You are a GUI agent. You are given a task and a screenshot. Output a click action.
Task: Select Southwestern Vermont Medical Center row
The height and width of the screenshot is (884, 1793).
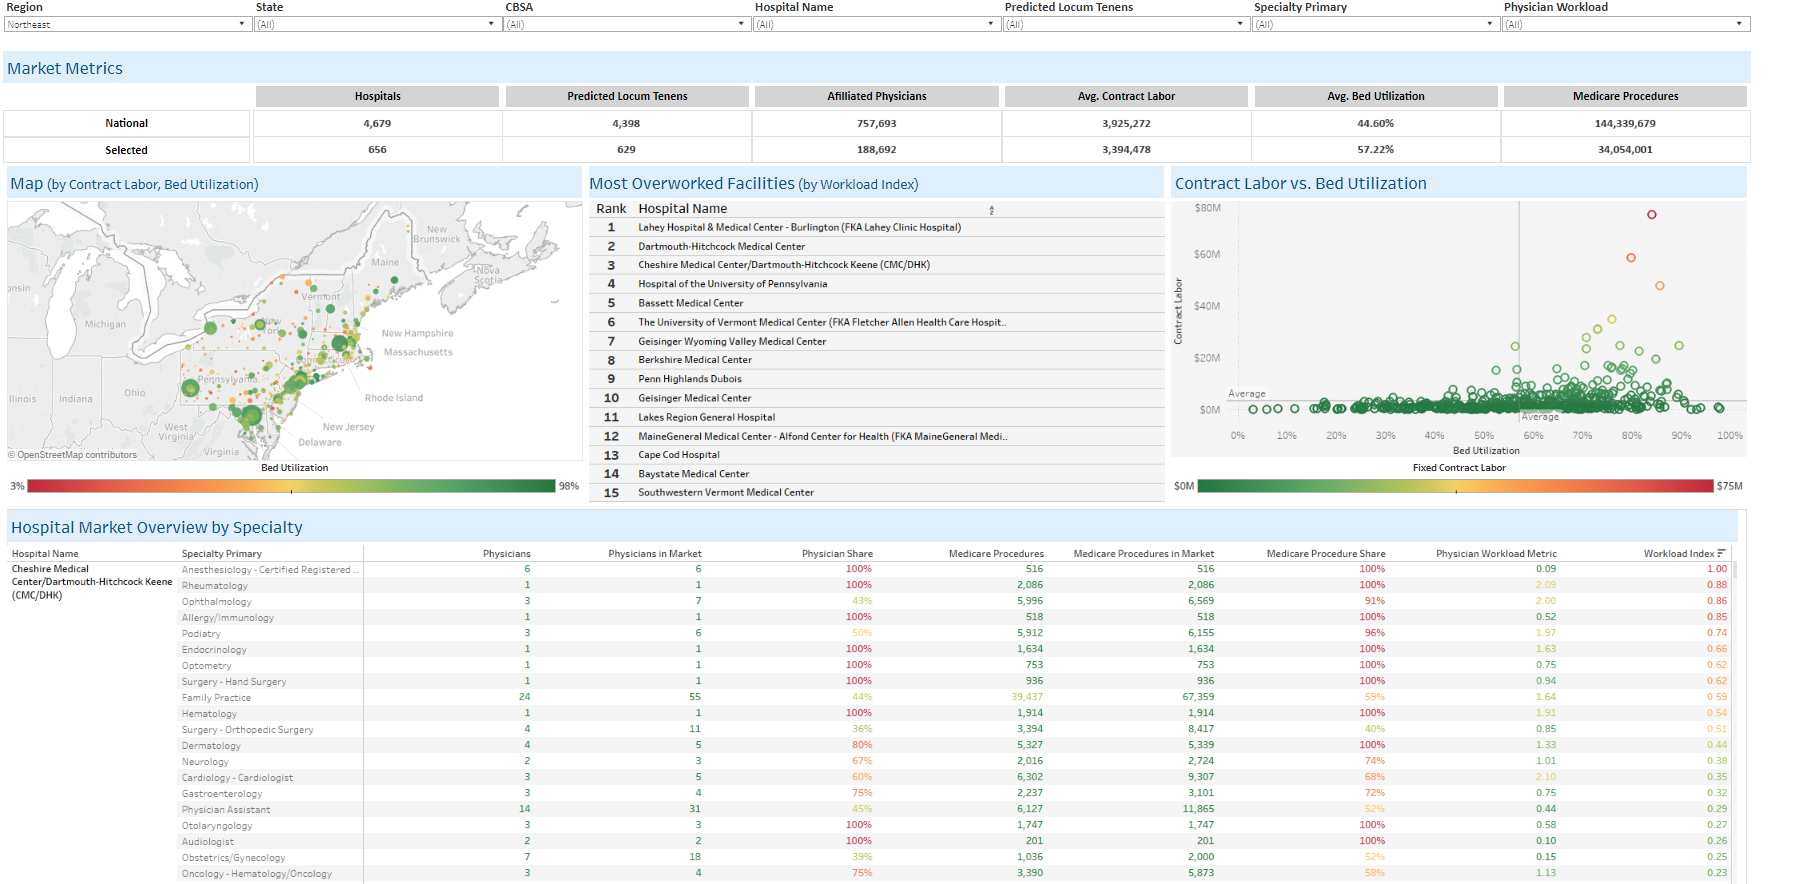[x=877, y=492]
